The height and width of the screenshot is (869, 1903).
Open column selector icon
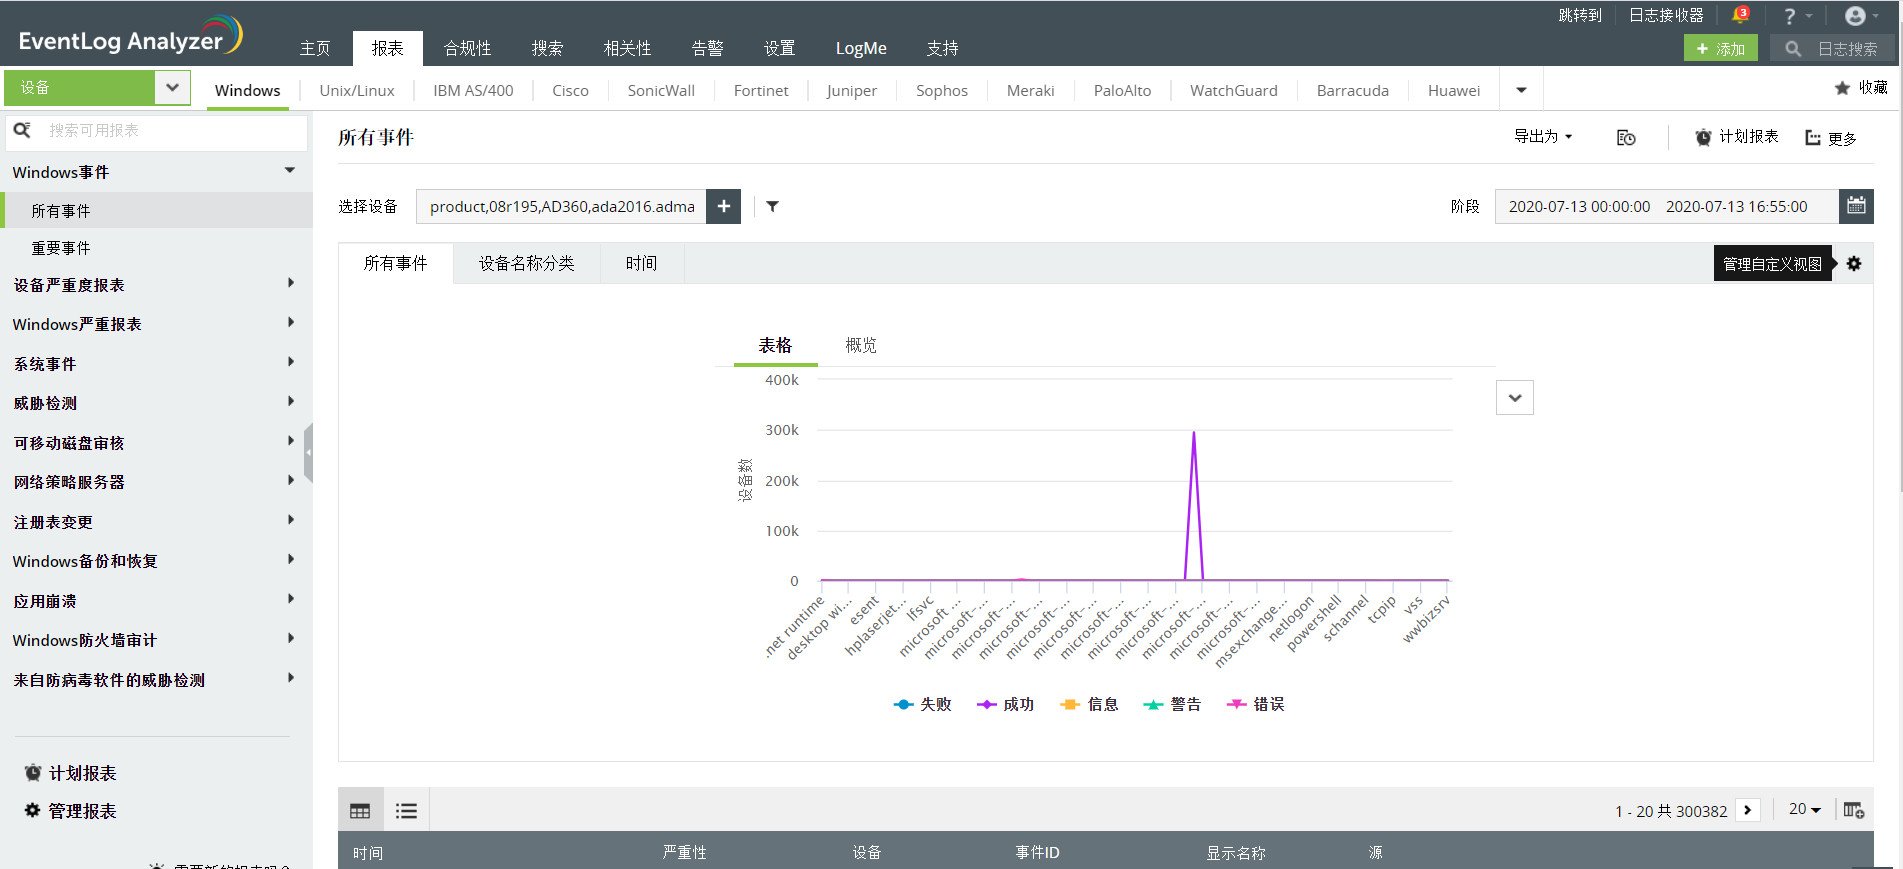(x=1853, y=810)
